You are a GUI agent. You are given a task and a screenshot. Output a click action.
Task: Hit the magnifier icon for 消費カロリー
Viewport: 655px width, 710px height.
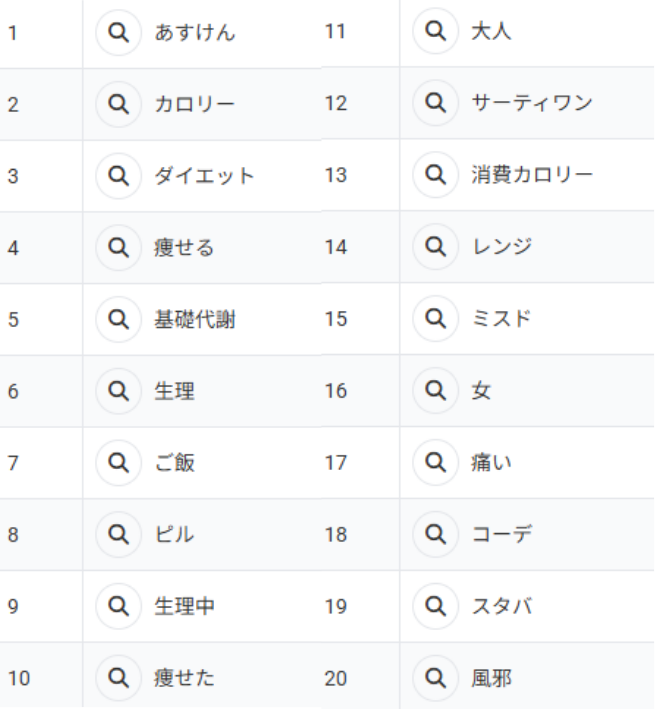tap(436, 175)
